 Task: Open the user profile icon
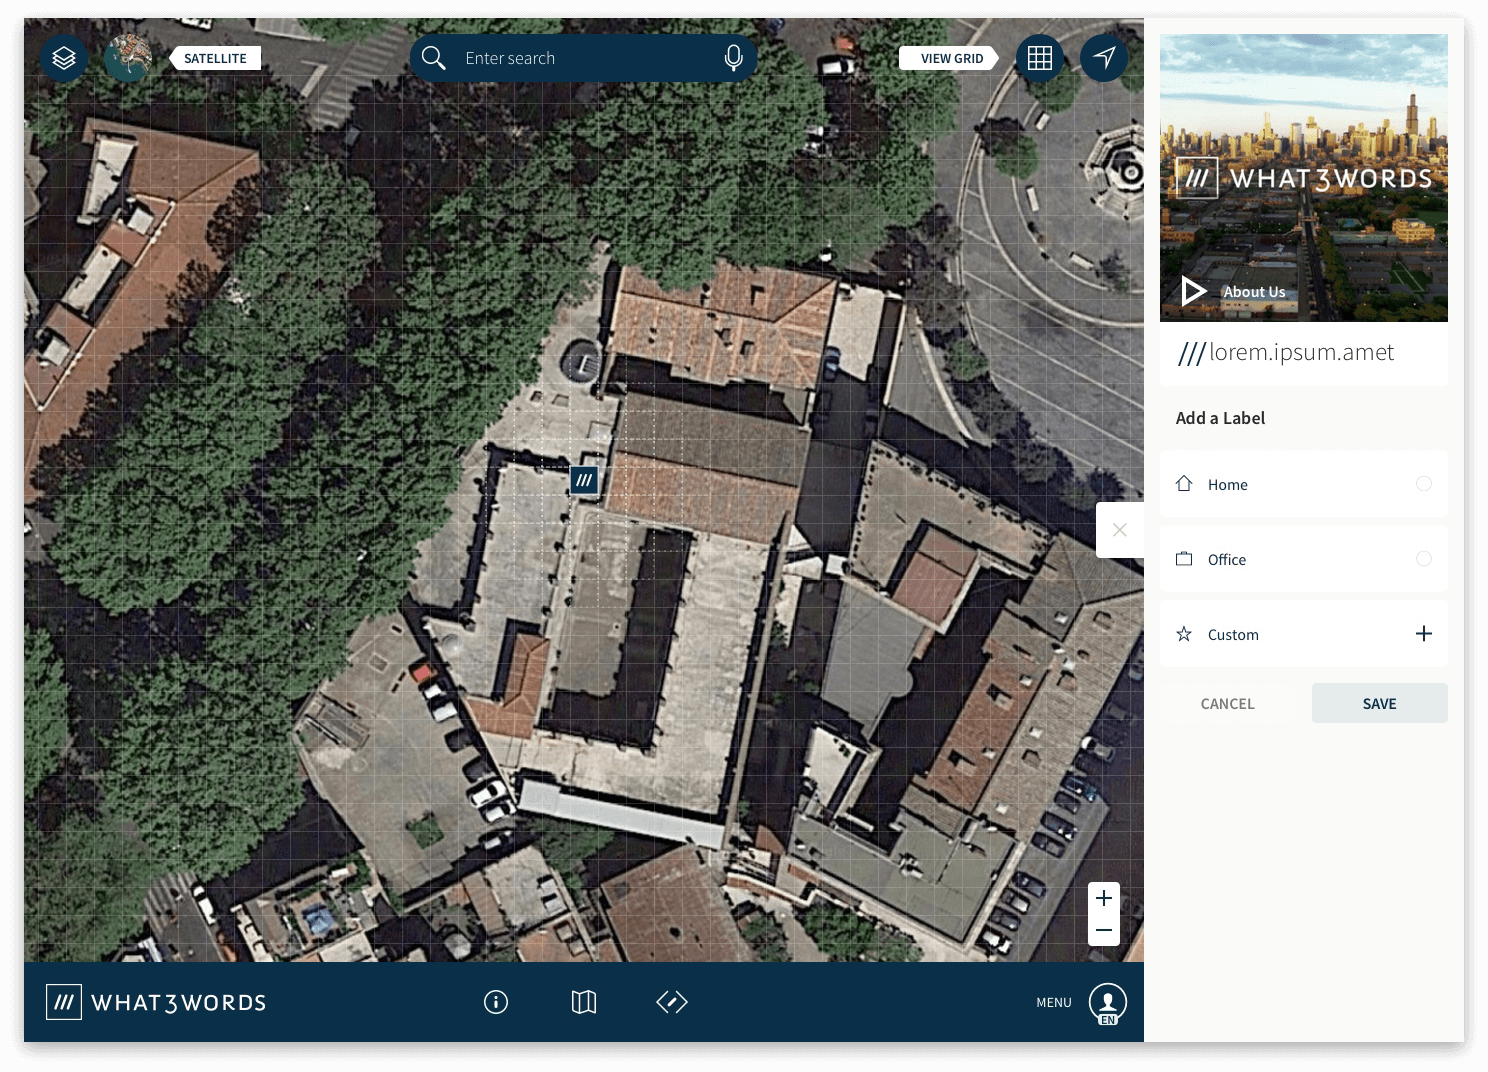click(x=1108, y=1002)
